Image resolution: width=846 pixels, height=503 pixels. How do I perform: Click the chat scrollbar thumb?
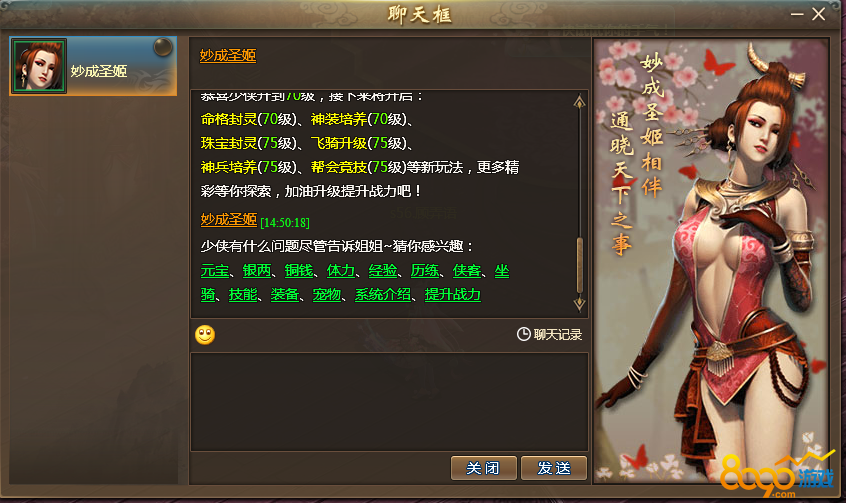pos(580,266)
